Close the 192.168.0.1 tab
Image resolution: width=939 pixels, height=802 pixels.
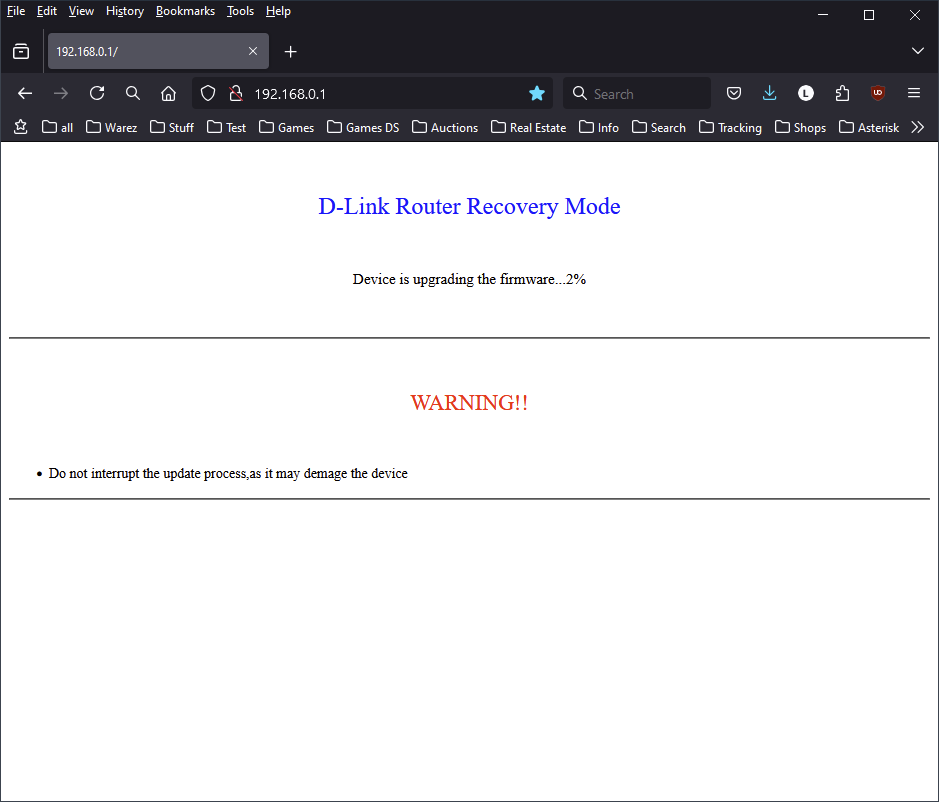(x=253, y=52)
